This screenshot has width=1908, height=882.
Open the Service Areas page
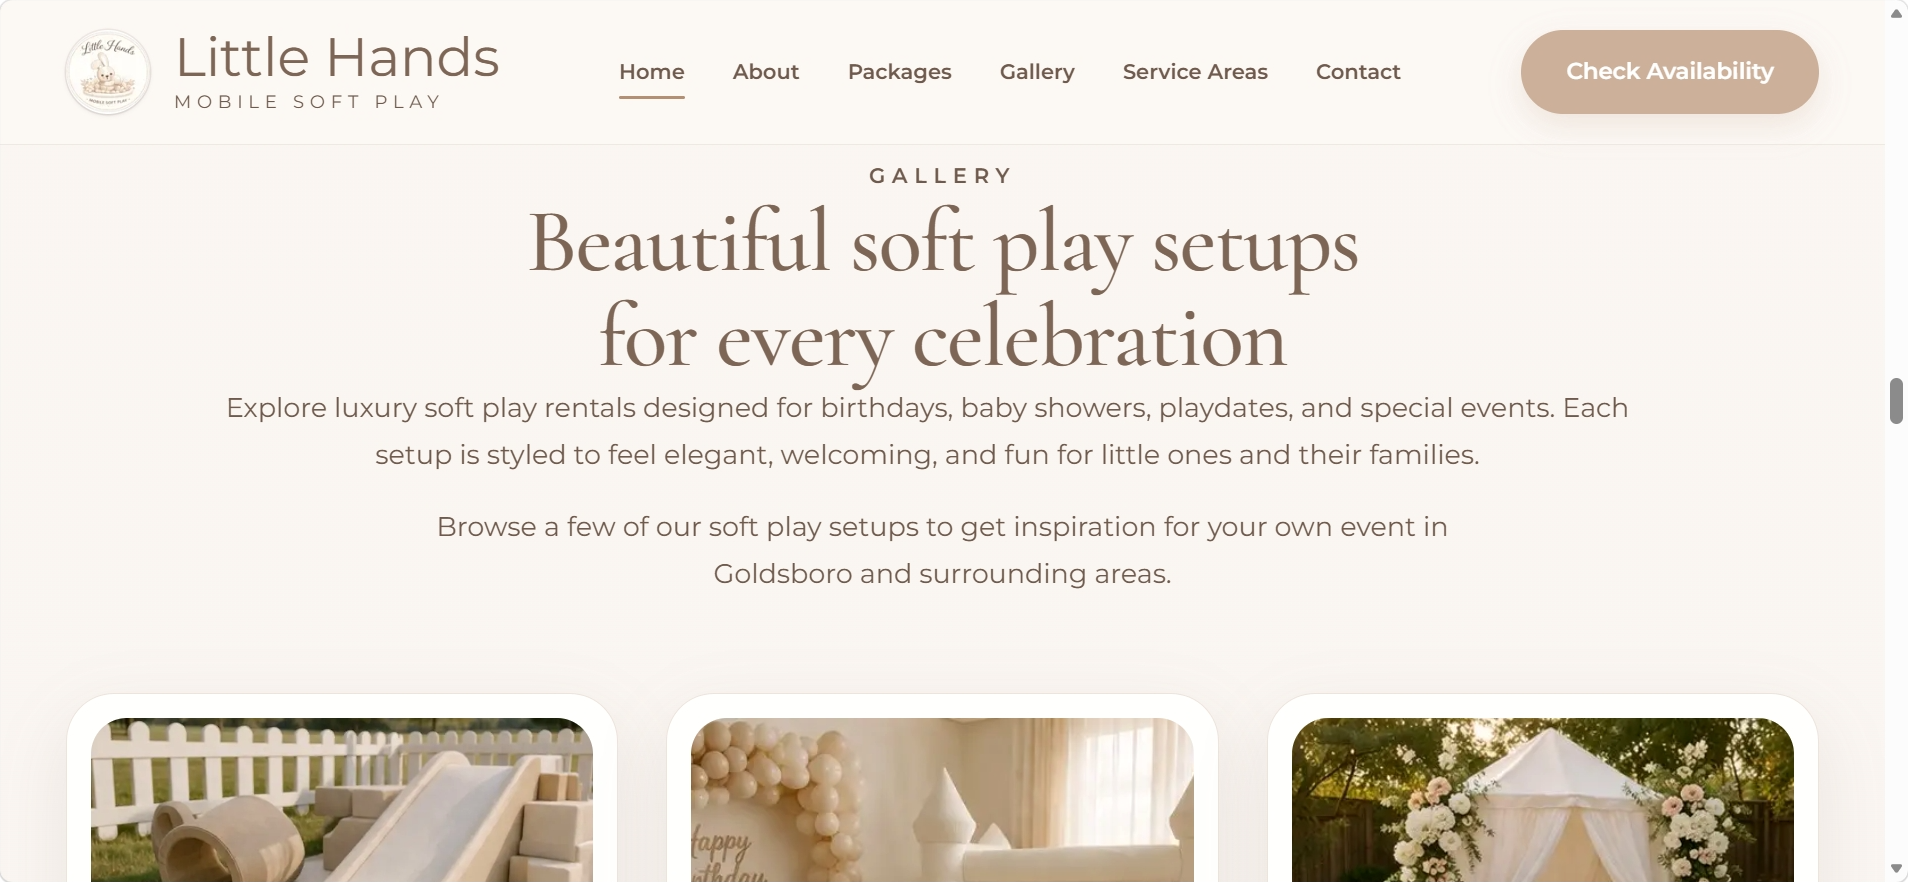1195,72
